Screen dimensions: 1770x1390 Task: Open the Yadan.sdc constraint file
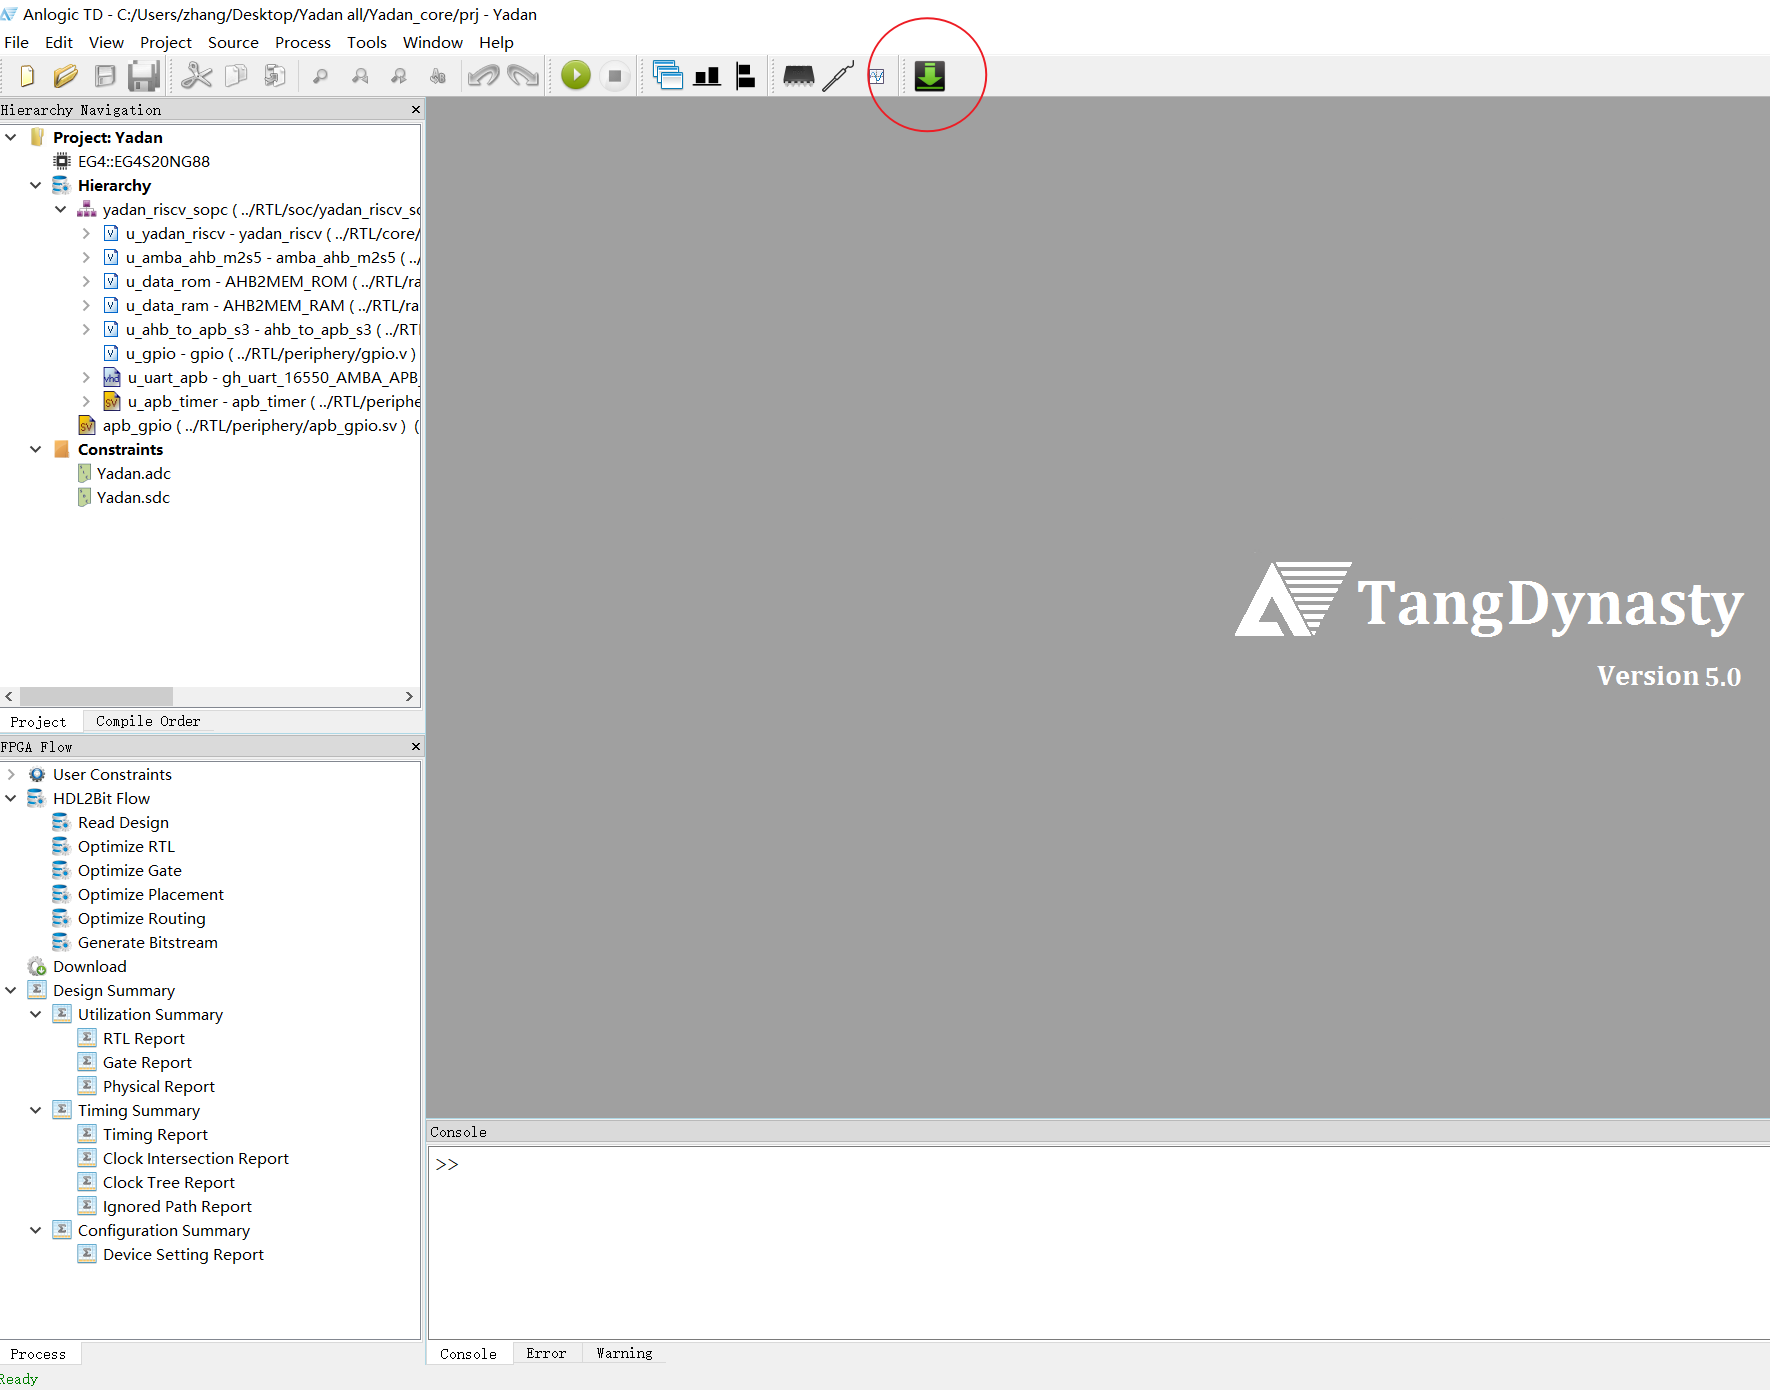tap(133, 497)
